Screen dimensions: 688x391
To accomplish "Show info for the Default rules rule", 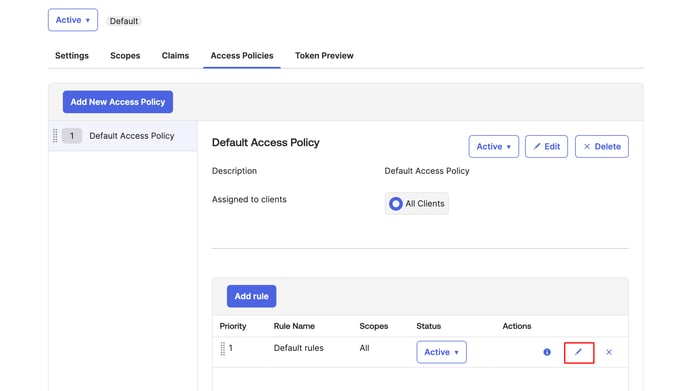I will (x=547, y=352).
